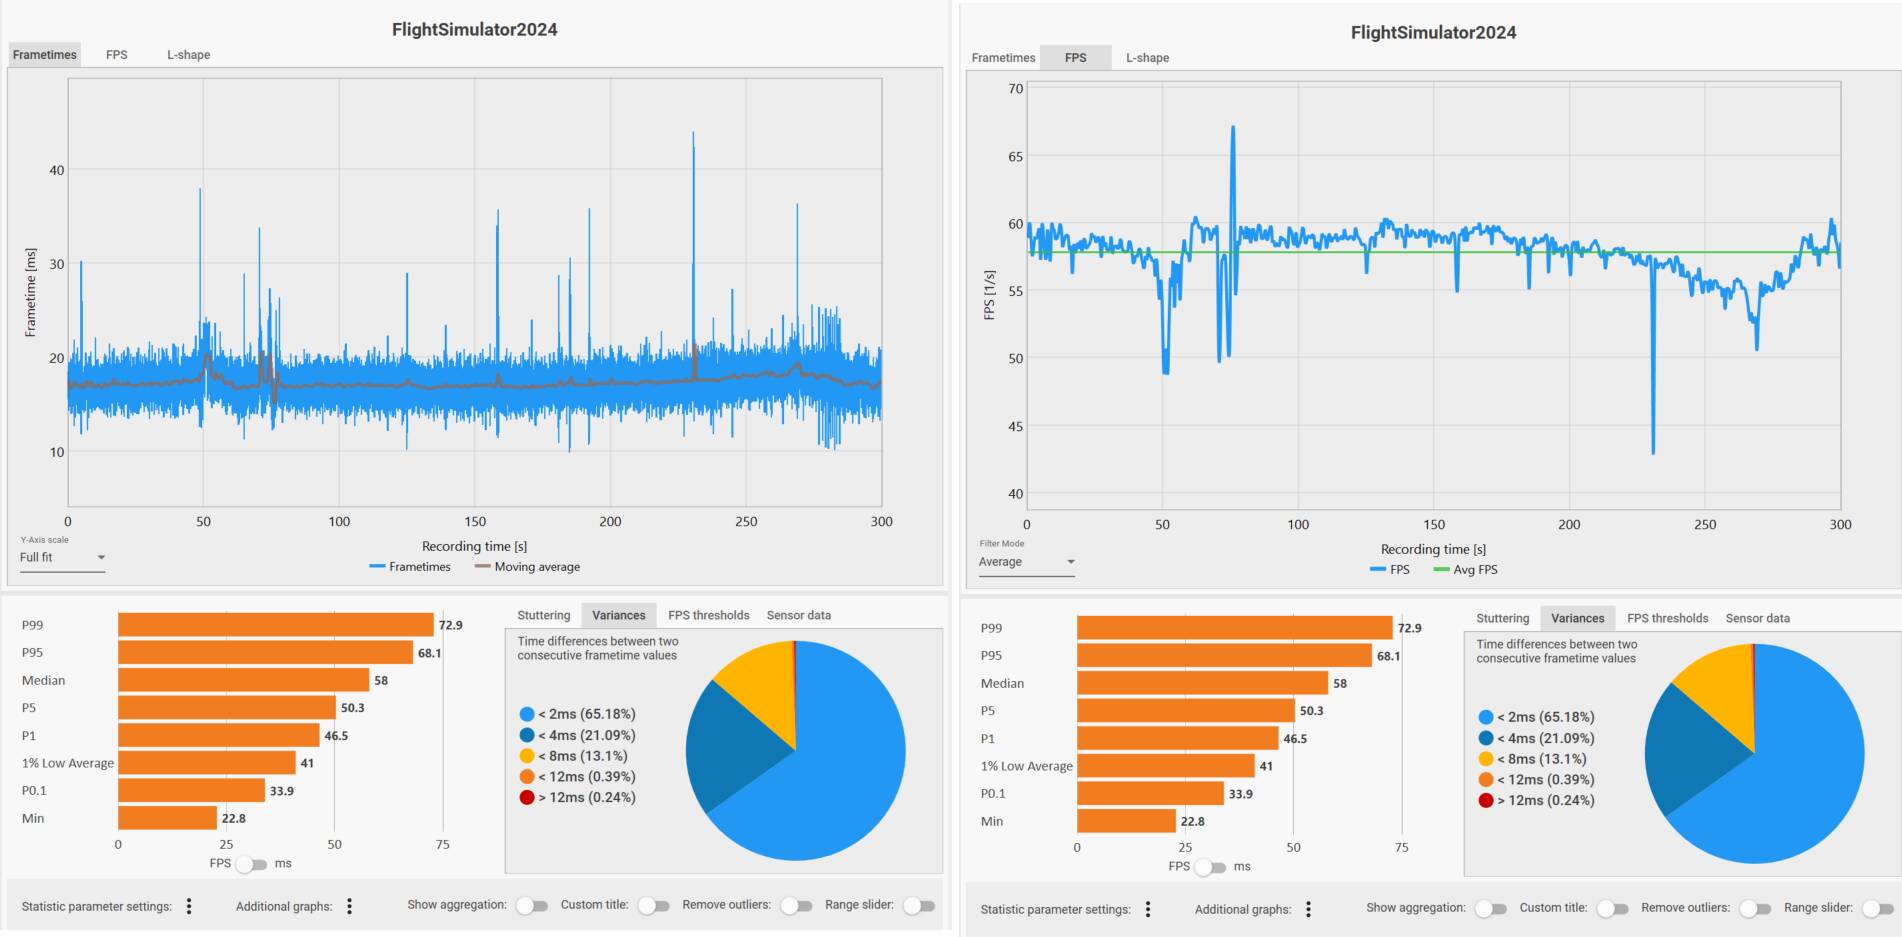Click left panel P99 bar 72.9
This screenshot has height=937, width=1902.
275,625
